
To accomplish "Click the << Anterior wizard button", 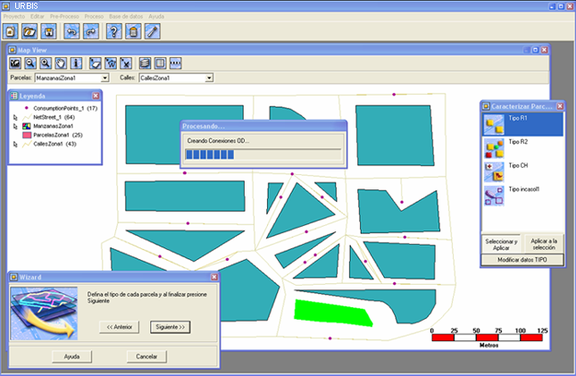I will pos(119,327).
